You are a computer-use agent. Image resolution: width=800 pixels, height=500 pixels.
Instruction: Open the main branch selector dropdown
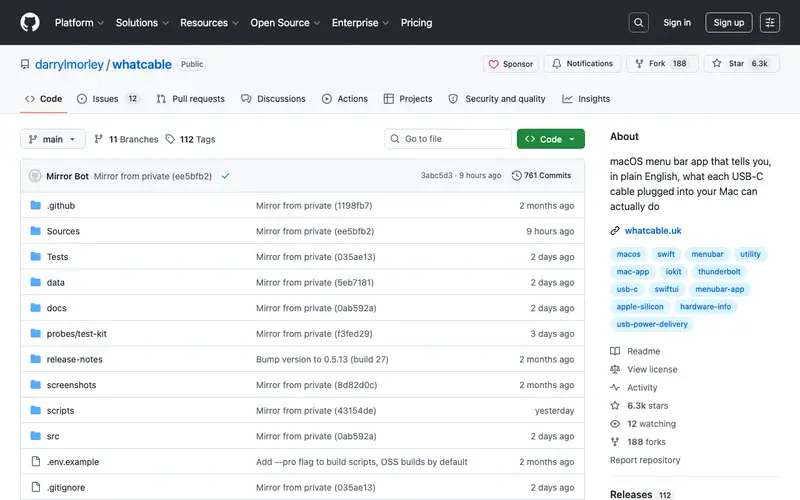tap(53, 139)
